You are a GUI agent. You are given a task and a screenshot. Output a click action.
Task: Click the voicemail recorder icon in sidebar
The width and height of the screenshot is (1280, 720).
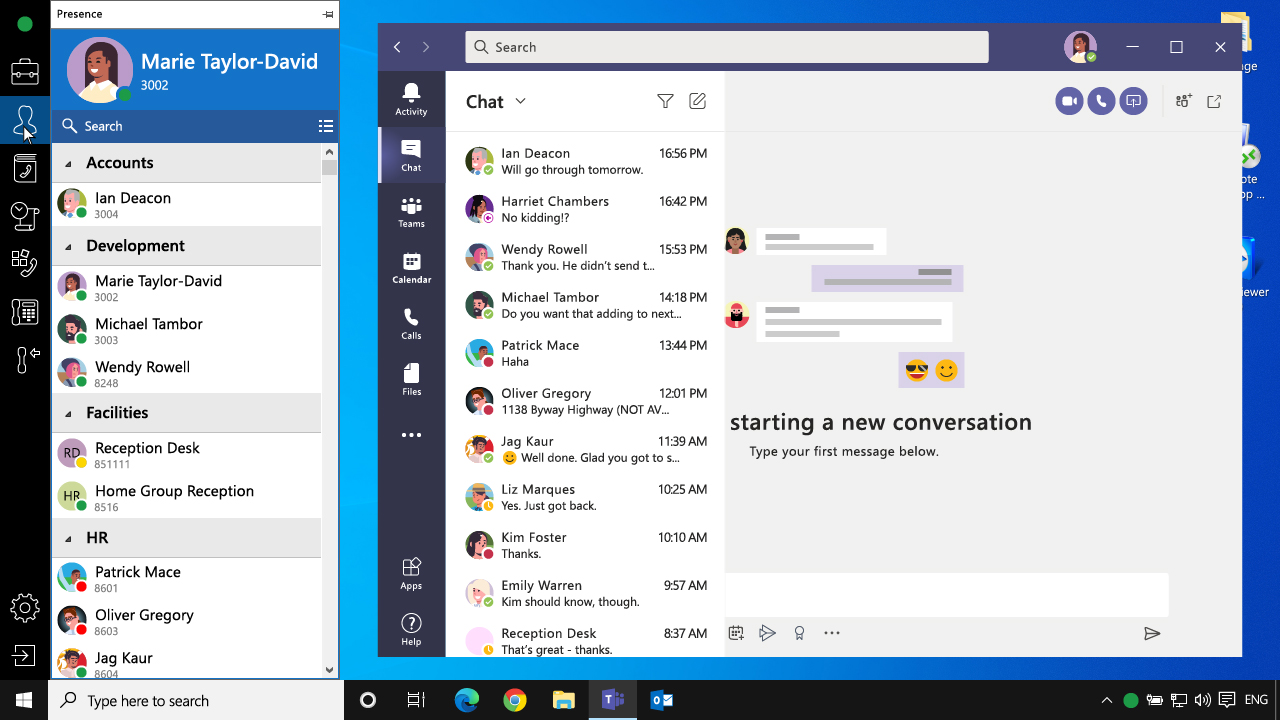click(25, 215)
